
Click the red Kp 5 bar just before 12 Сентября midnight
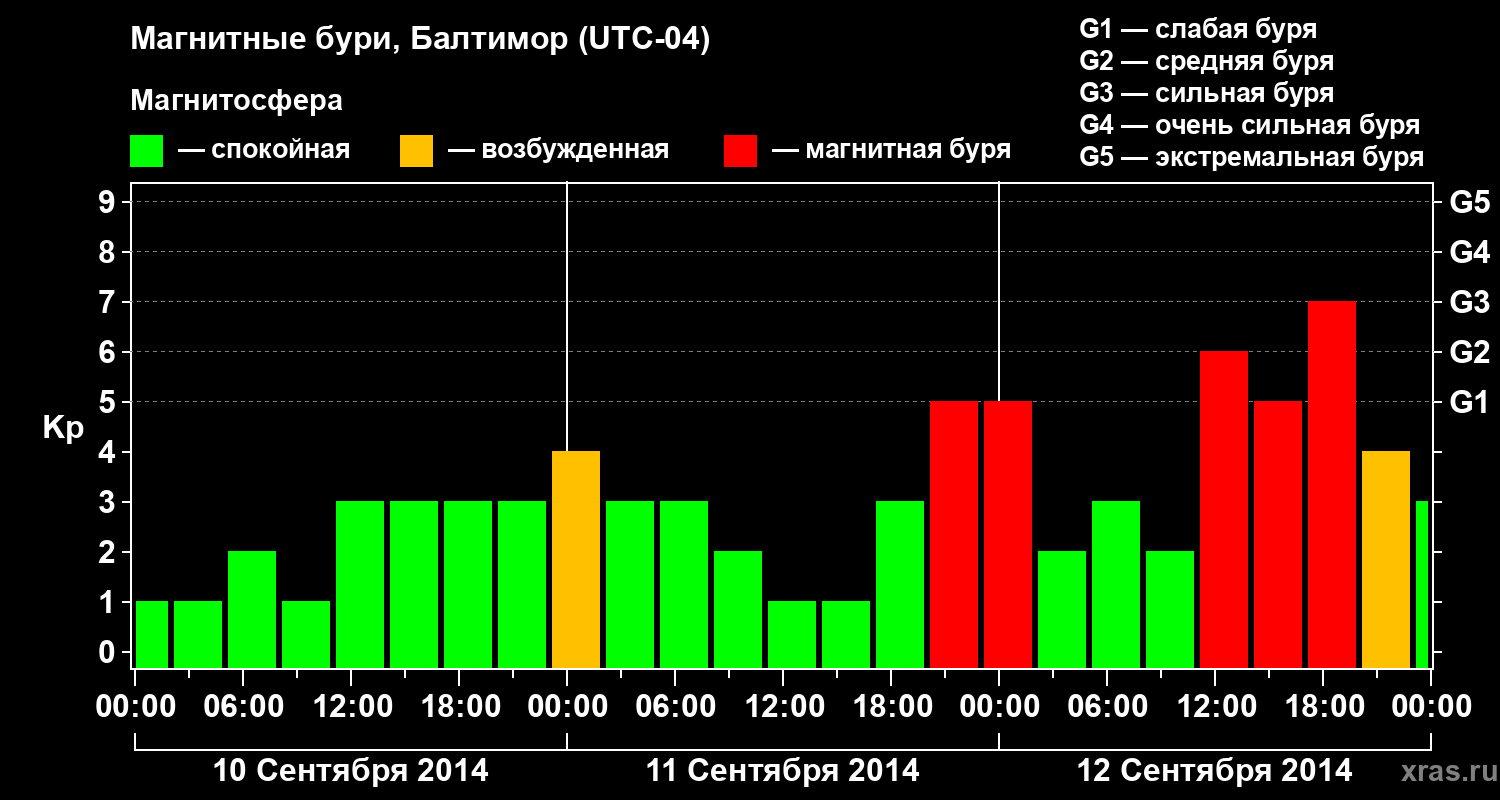[954, 534]
